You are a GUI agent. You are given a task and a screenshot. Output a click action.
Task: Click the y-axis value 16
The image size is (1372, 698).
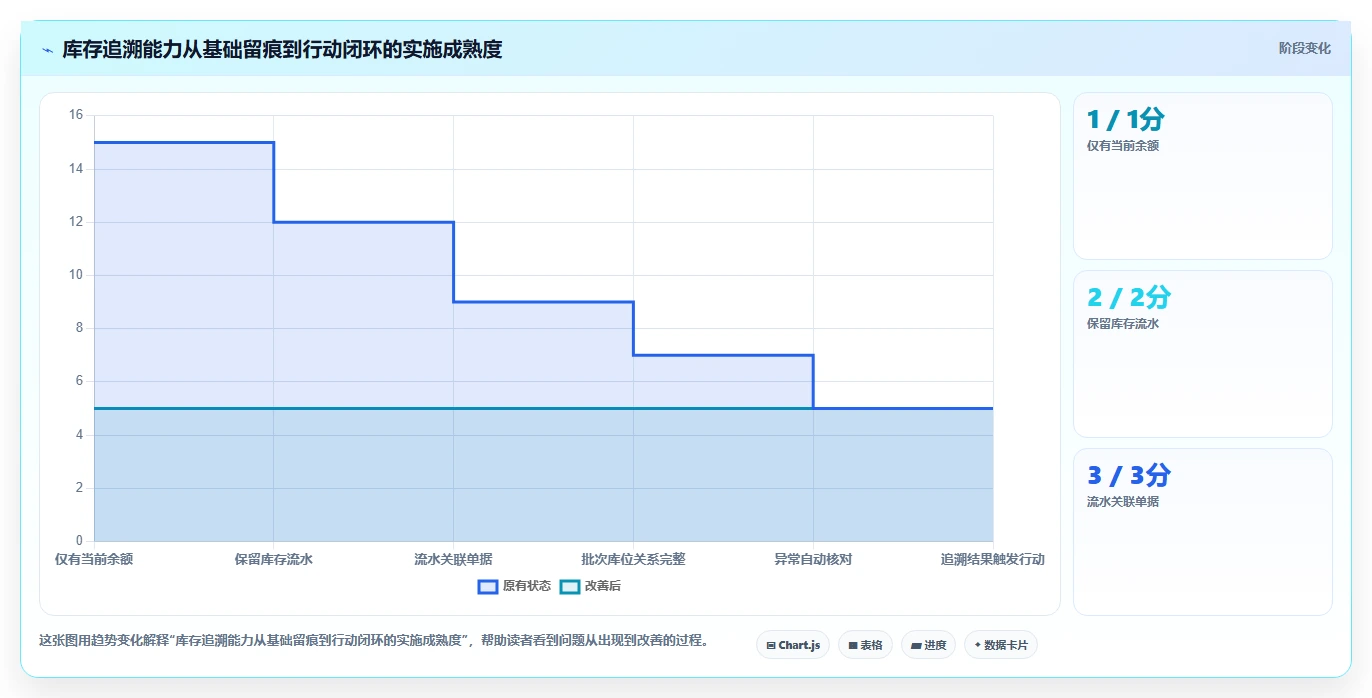76,115
